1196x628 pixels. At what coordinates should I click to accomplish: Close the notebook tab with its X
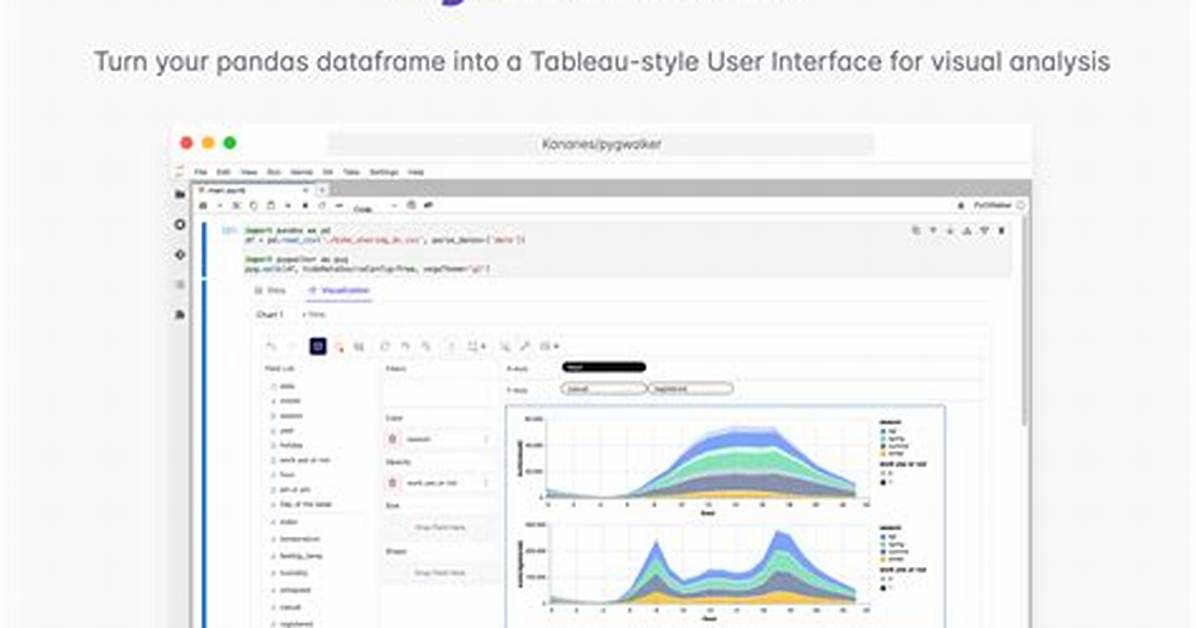click(306, 190)
